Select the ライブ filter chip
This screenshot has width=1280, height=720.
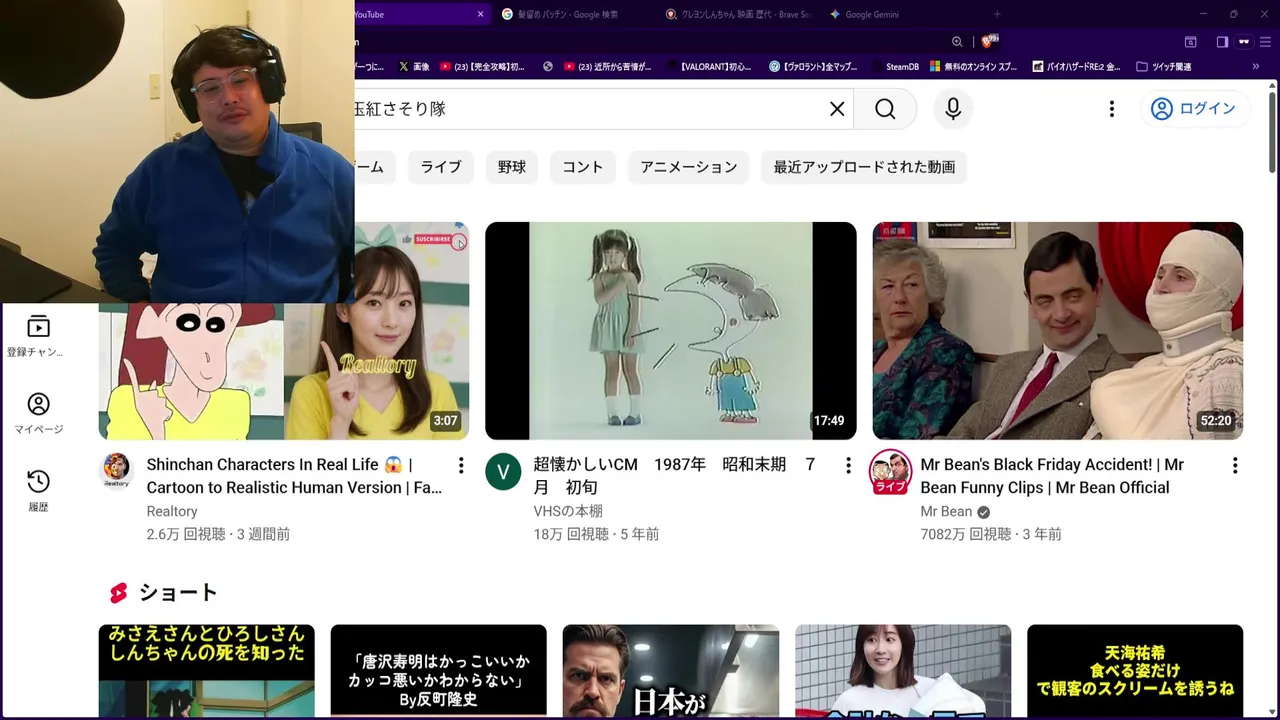coord(441,167)
